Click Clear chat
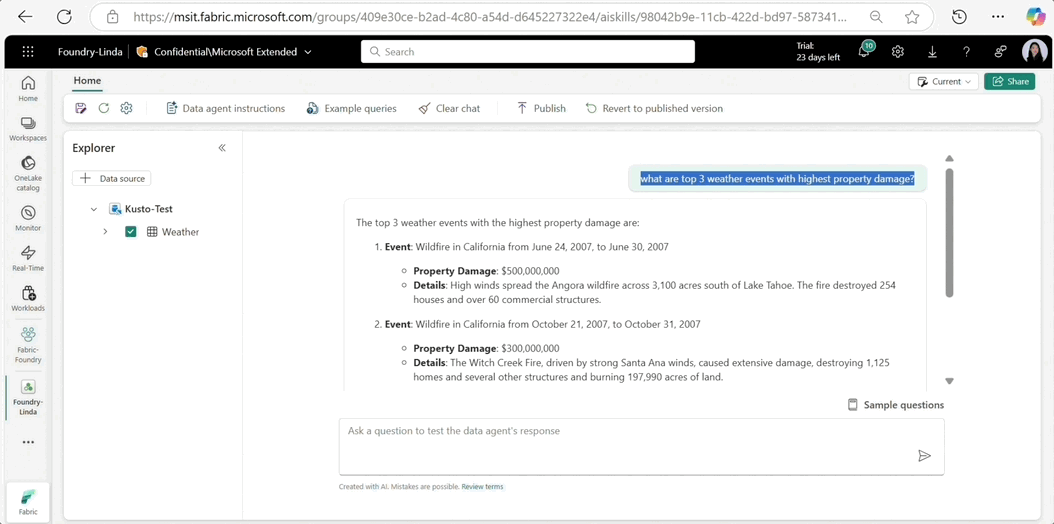 (x=449, y=108)
